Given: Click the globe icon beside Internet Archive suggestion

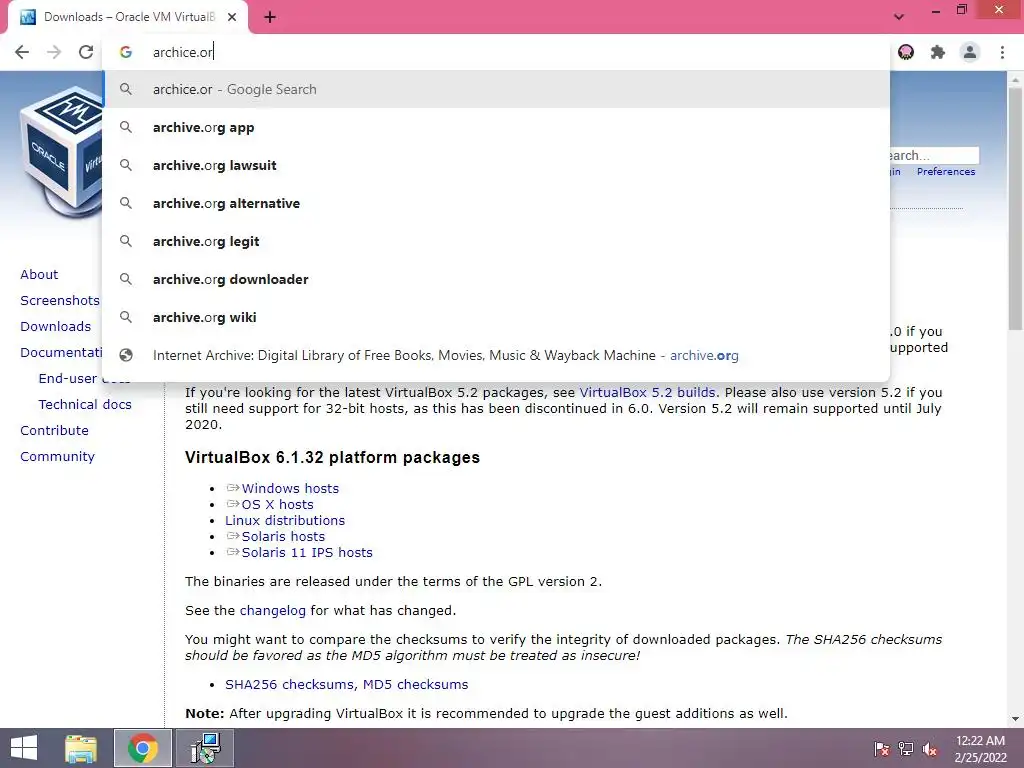Looking at the screenshot, I should [126, 355].
